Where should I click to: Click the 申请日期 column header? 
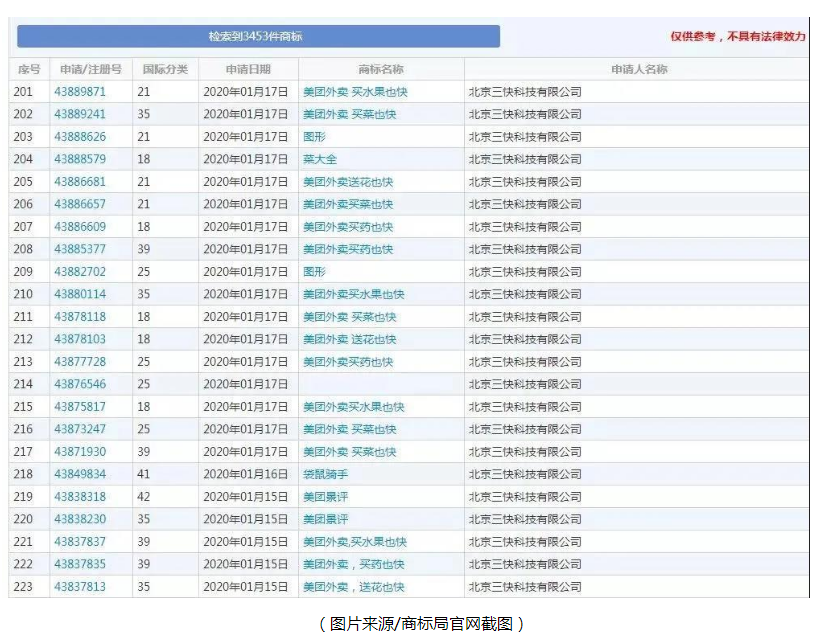pyautogui.click(x=246, y=69)
